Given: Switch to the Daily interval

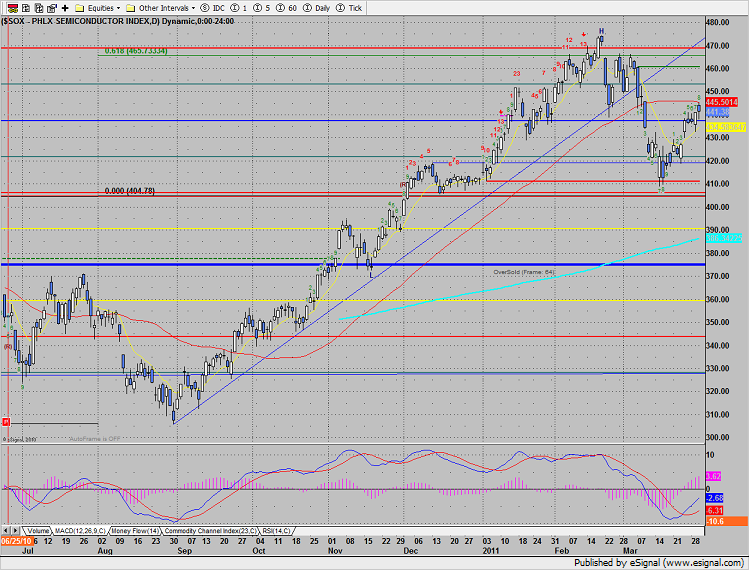Looking at the screenshot, I should (317, 8).
